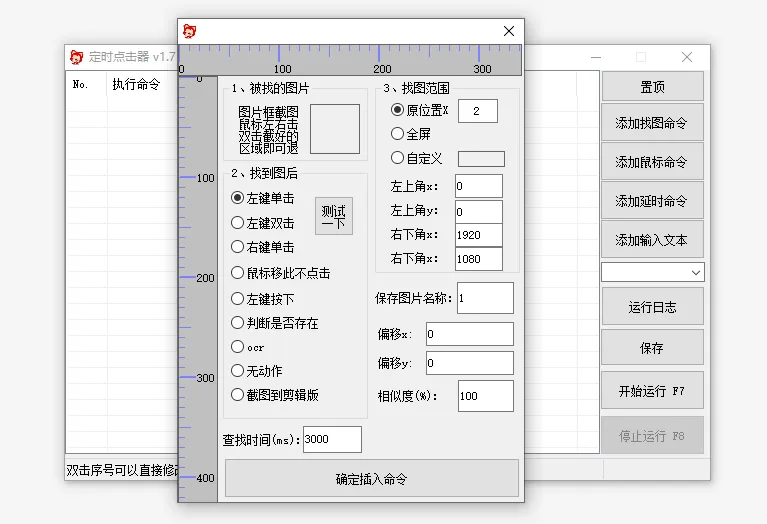
Task: Choose 截图到剪辑版 option
Action: pyautogui.click(x=274, y=395)
